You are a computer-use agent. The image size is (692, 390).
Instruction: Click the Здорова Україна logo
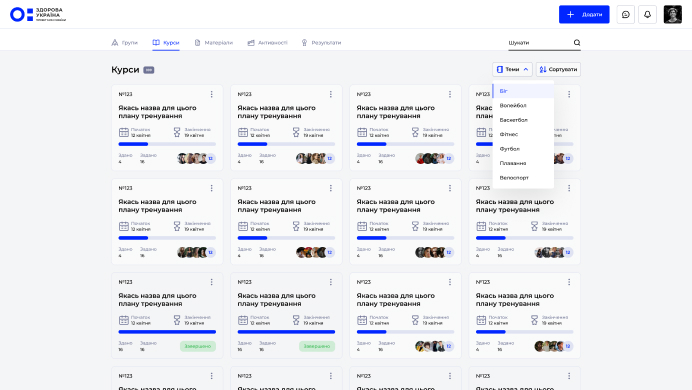coord(38,14)
